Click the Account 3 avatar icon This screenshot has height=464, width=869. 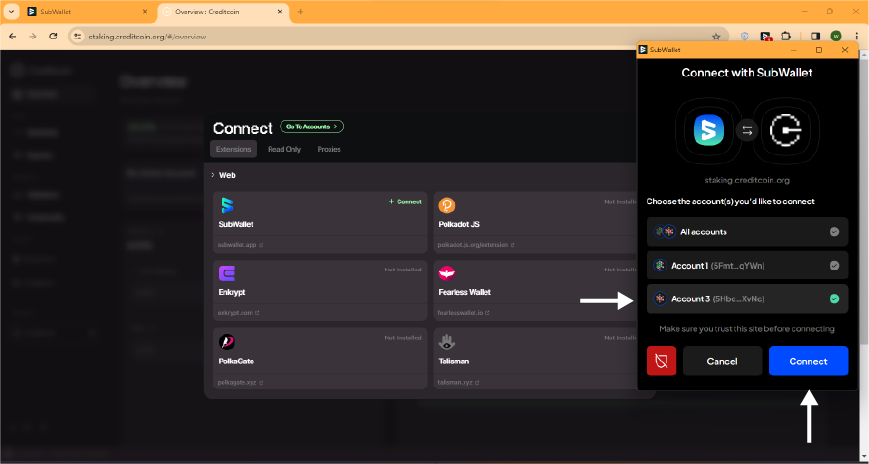click(x=660, y=299)
